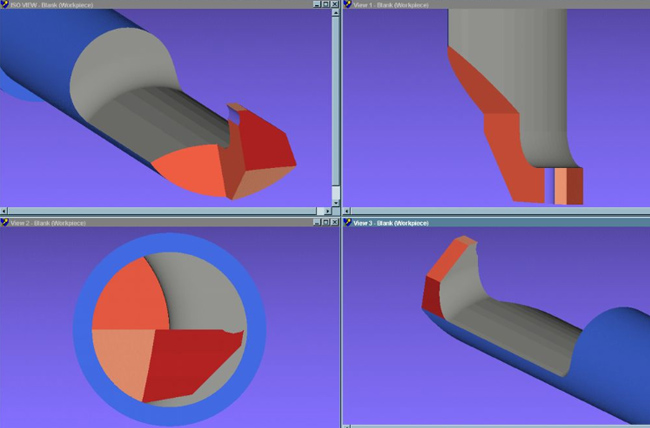Click ISO VIEW horizontal scrollbar left arrow
Image resolution: width=650 pixels, height=428 pixels.
pyautogui.click(x=4, y=211)
